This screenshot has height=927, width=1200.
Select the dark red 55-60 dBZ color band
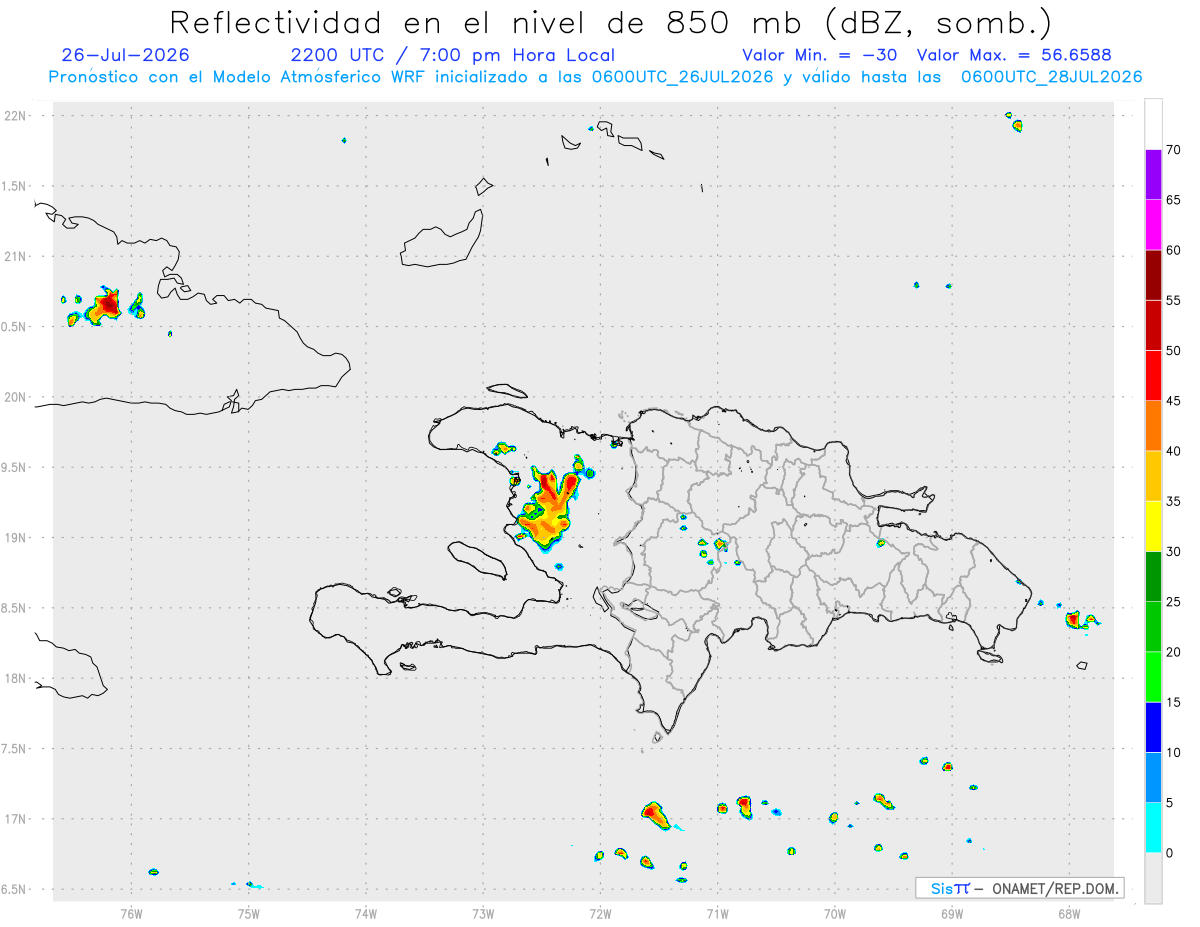tap(1153, 275)
